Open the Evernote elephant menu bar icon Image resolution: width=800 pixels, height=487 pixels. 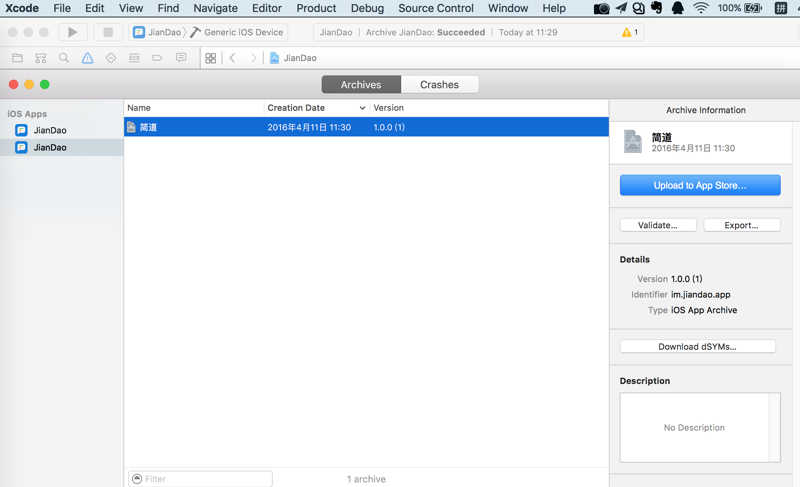point(657,8)
